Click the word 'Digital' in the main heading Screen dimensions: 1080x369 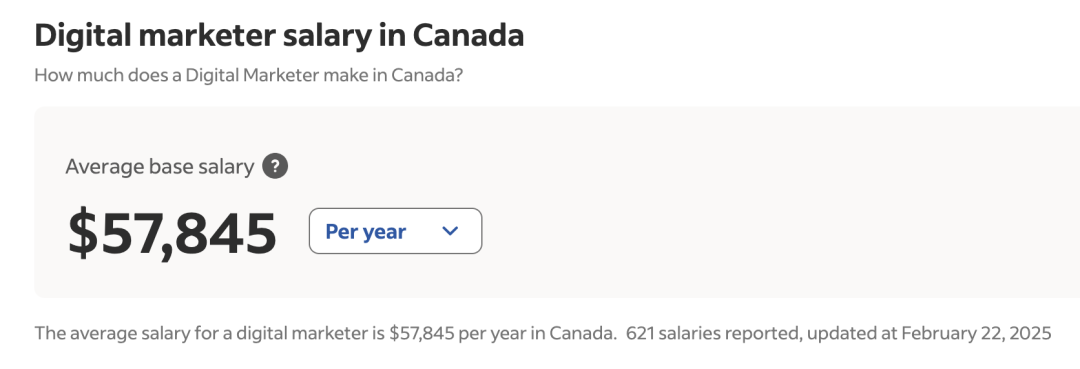tap(82, 35)
